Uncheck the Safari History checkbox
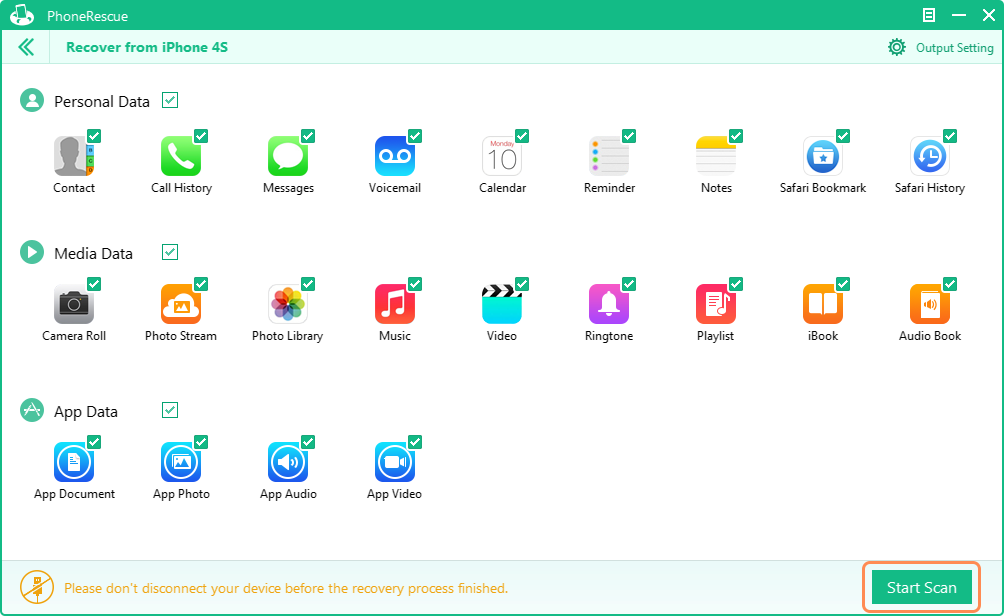This screenshot has height=616, width=1004. (x=950, y=136)
